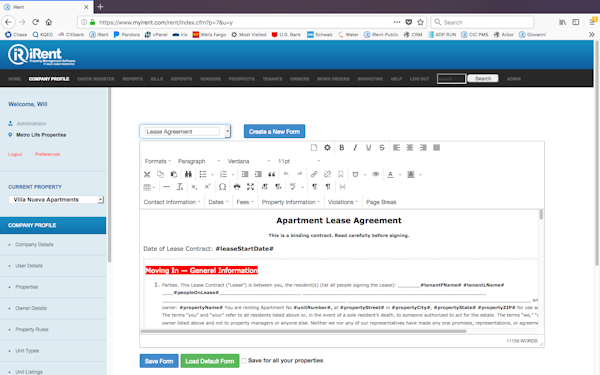
Task: Insert an anchor bookmark
Action: click(x=341, y=174)
